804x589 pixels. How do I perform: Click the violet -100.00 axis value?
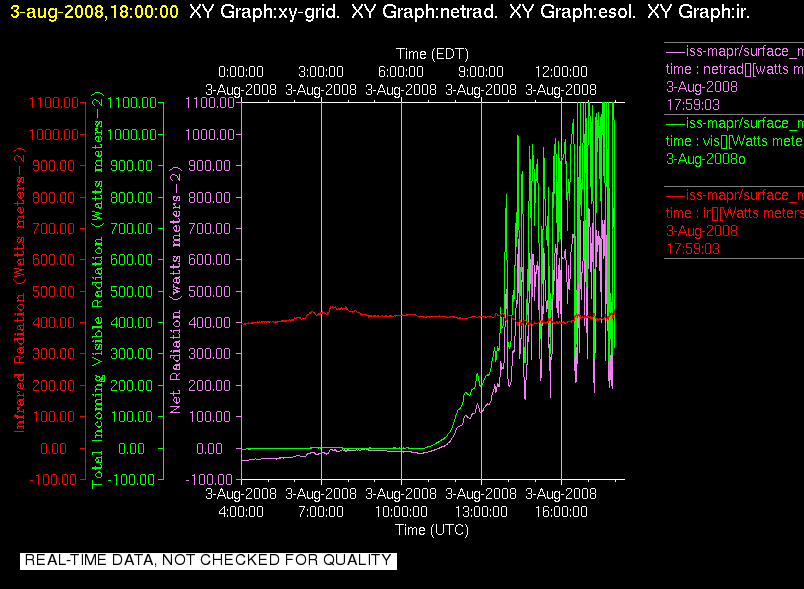(209, 480)
